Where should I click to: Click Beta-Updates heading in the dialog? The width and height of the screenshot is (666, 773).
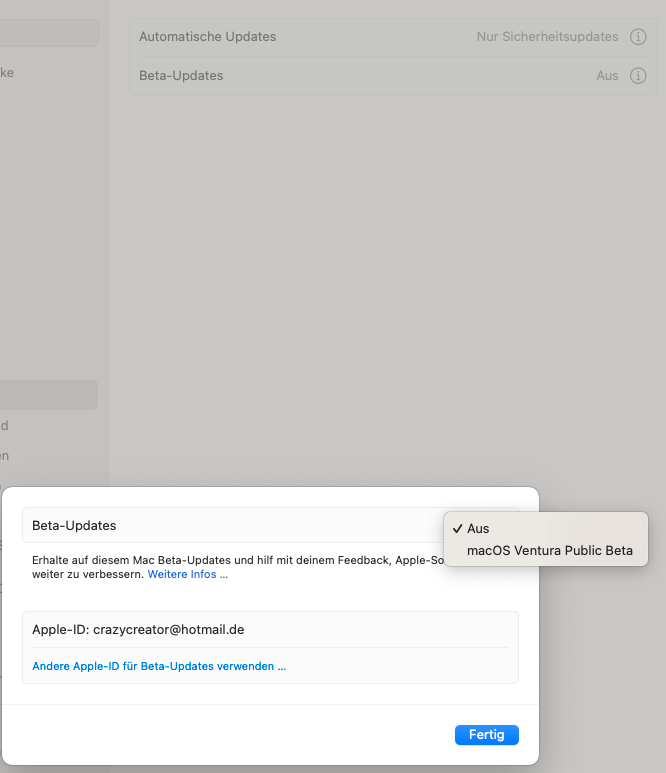tap(74, 526)
